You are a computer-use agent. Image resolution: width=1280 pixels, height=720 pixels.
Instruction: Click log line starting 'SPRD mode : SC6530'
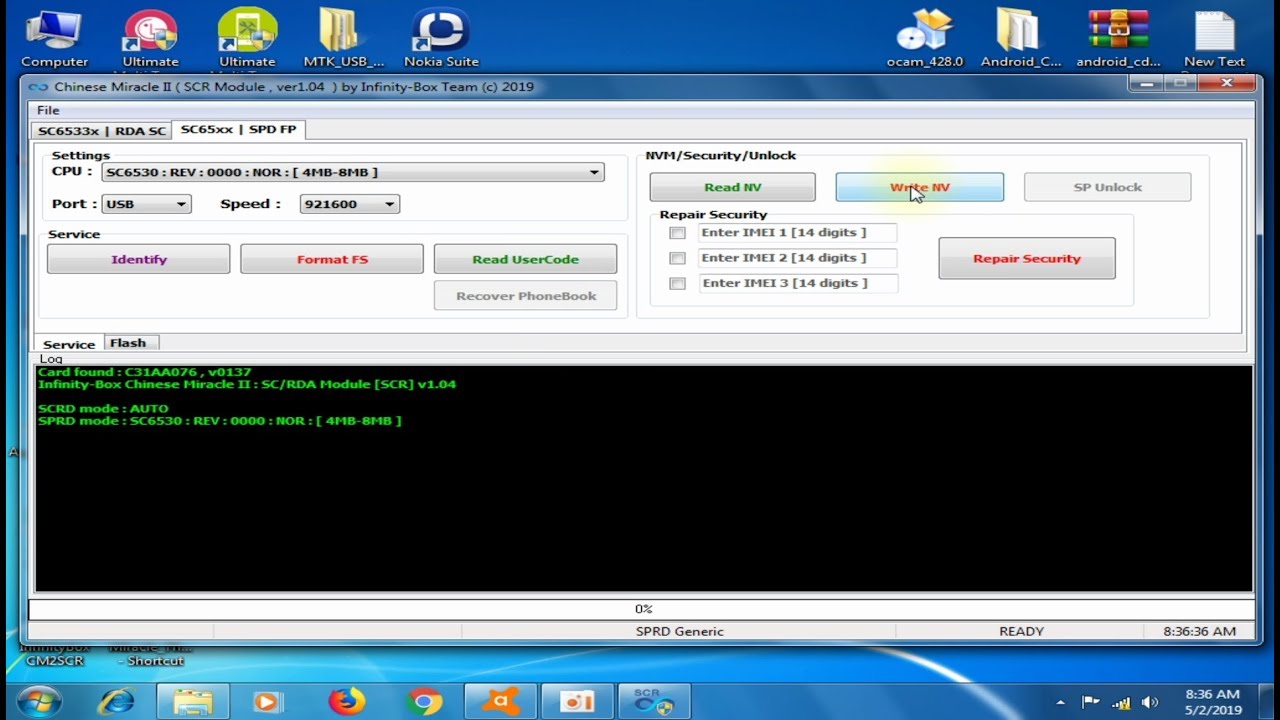pyautogui.click(x=219, y=421)
